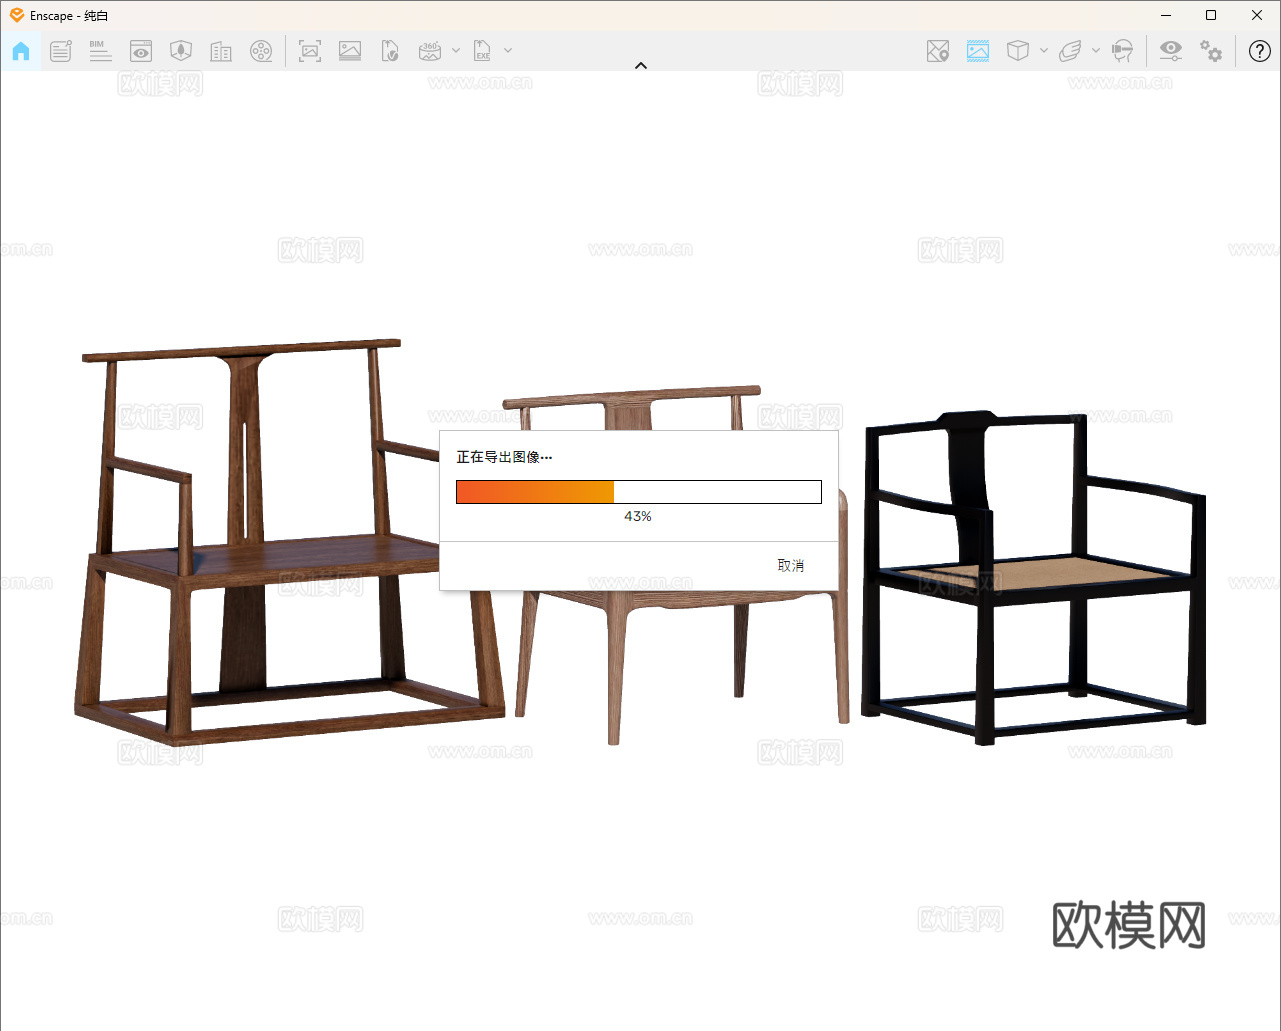Select the cube projection mode icon
The image size is (1281, 1031).
[1018, 51]
